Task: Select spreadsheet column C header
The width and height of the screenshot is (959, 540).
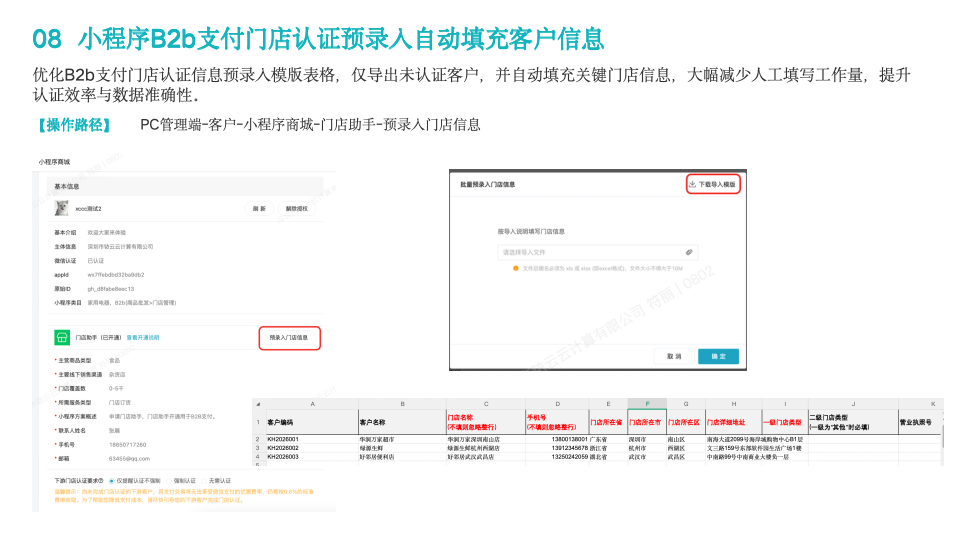Action: point(486,404)
